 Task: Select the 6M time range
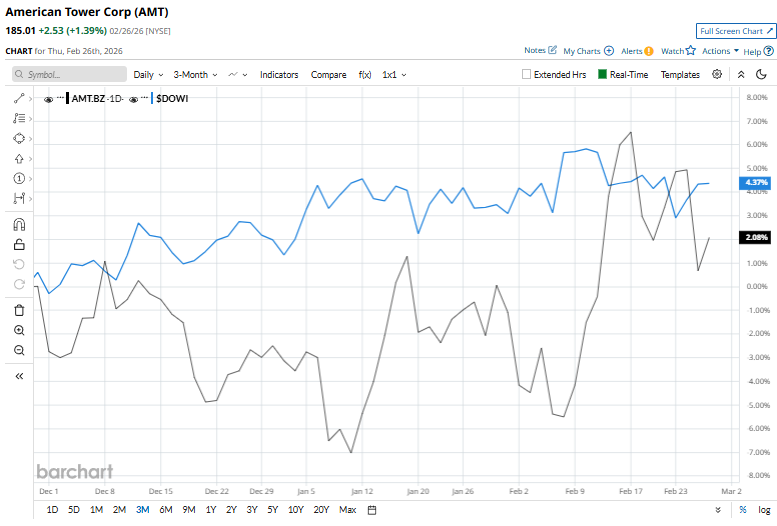click(x=165, y=510)
